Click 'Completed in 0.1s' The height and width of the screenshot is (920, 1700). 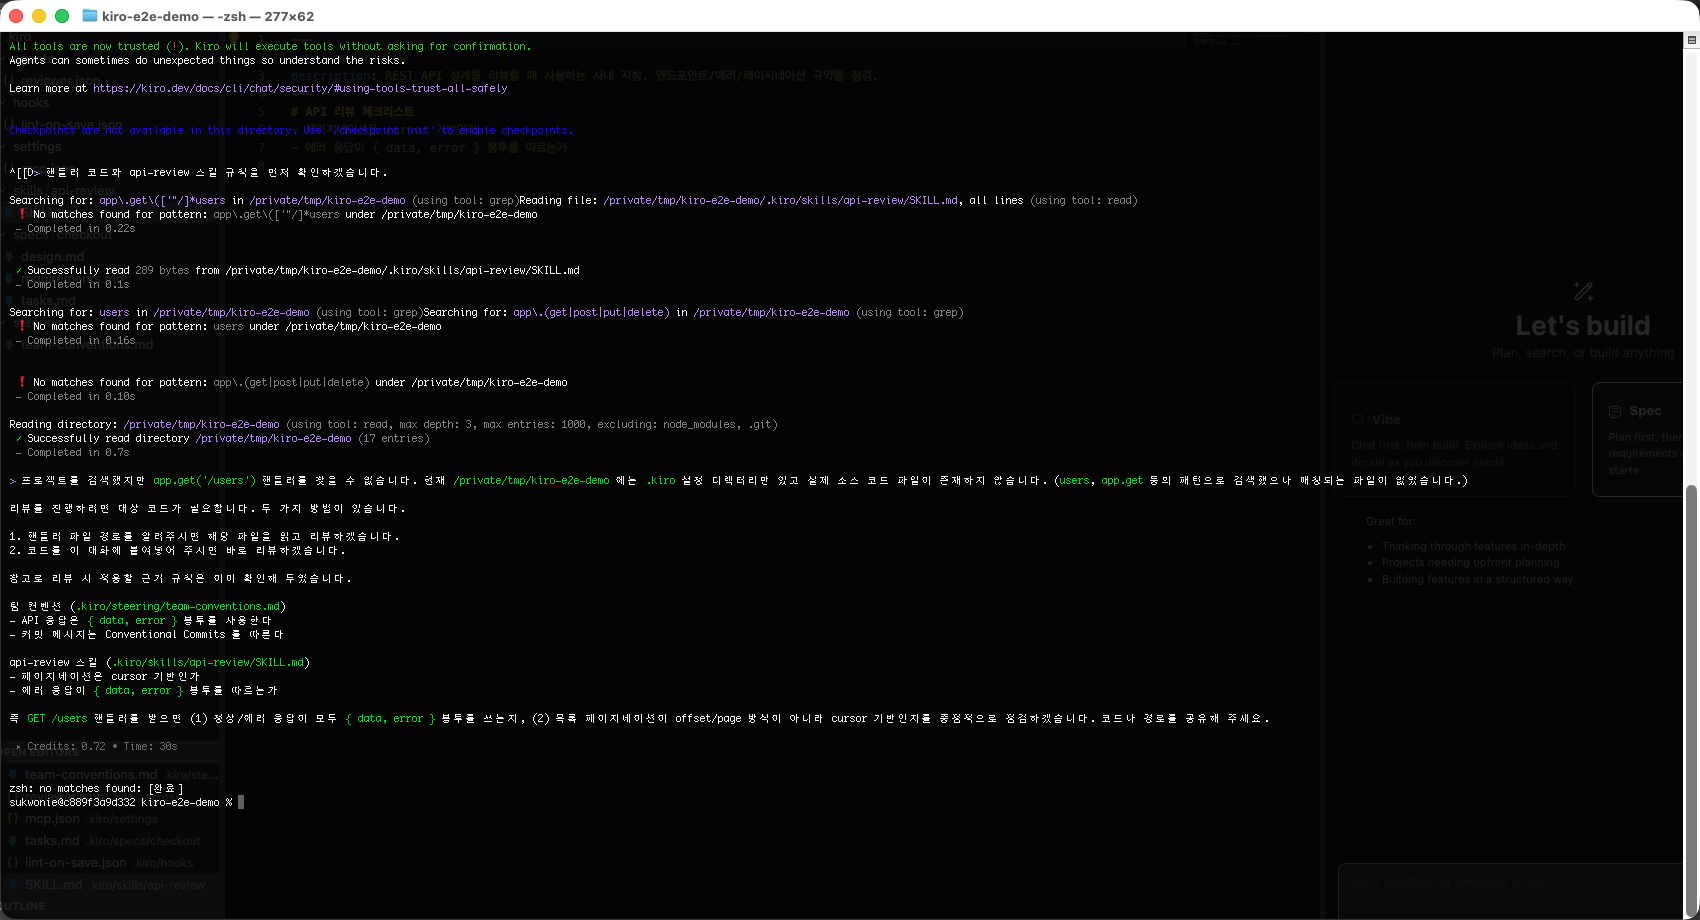click(x=78, y=284)
